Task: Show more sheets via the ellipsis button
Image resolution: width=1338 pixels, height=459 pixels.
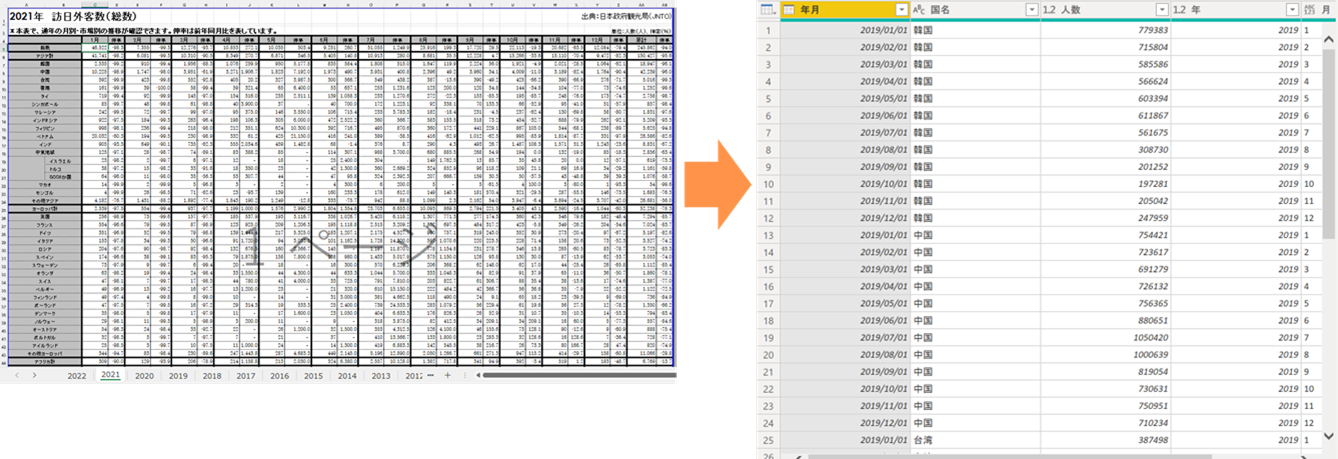Action: click(x=431, y=376)
